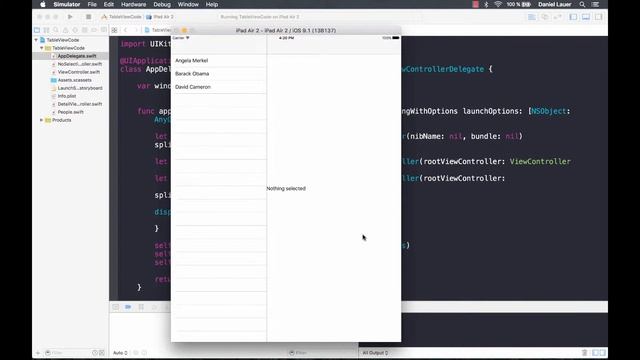
Task: Open the File menu
Action: [x=92, y=4]
